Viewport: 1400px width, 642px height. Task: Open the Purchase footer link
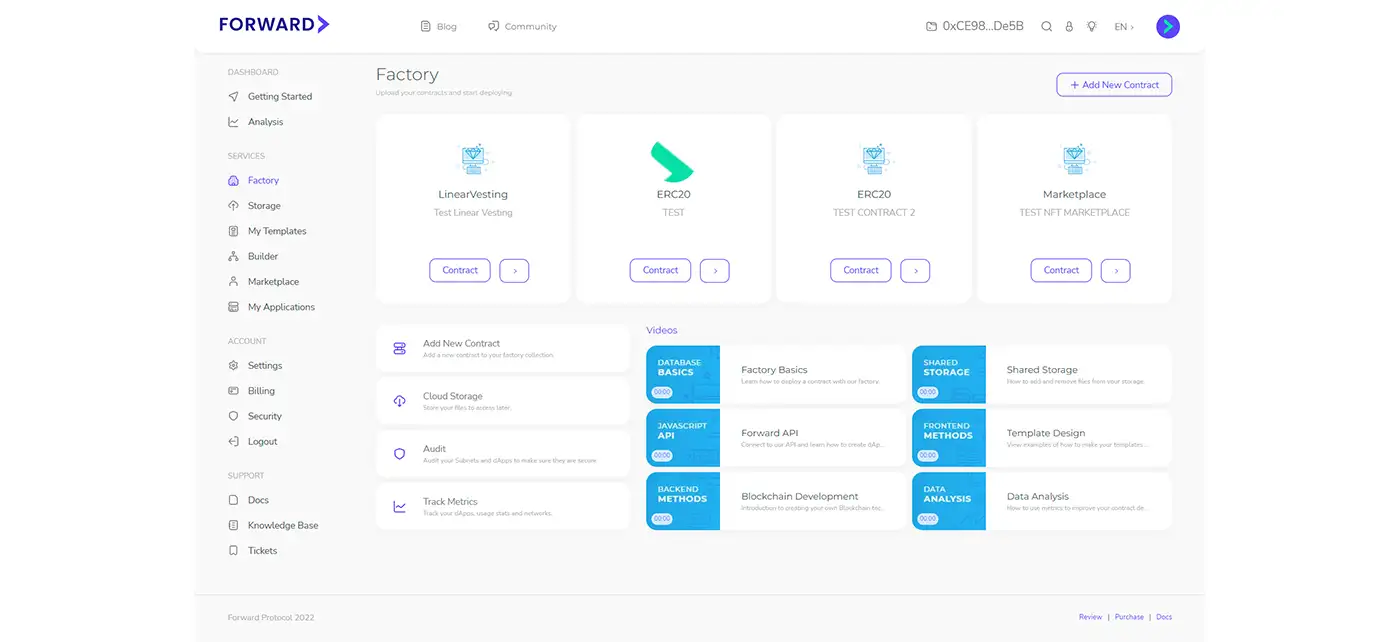(x=1129, y=617)
